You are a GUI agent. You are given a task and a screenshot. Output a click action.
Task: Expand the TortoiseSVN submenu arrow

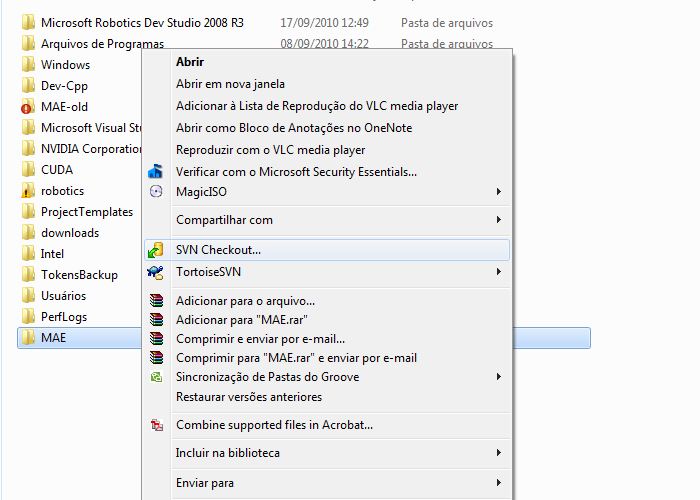[499, 271]
